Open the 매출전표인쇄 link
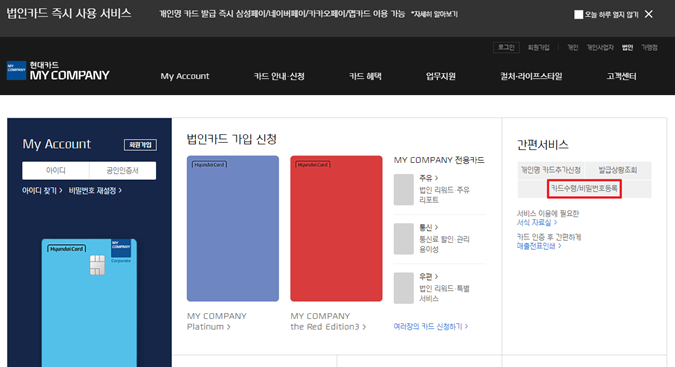Image resolution: width=675 pixels, height=367 pixels. (x=539, y=246)
